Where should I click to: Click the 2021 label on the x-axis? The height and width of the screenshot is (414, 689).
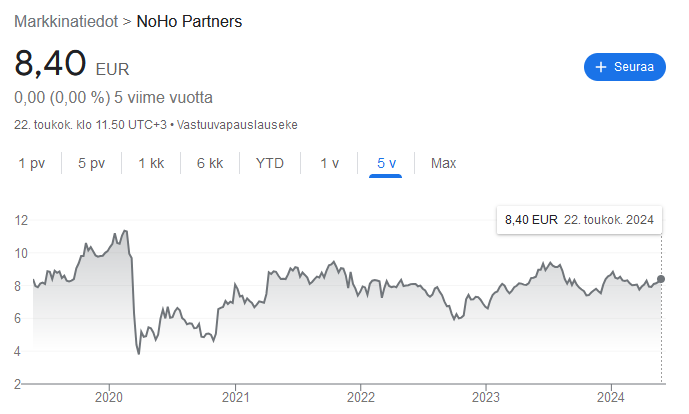[x=234, y=397]
